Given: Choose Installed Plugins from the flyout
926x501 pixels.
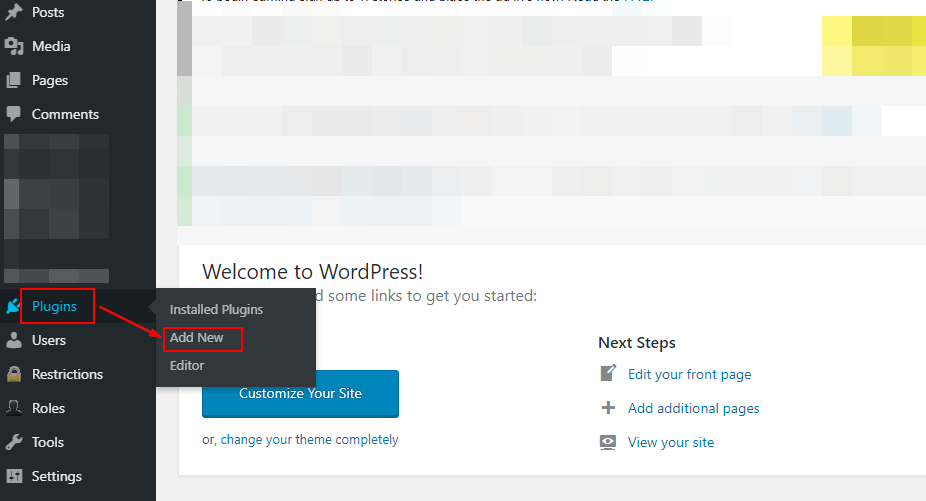Looking at the screenshot, I should point(216,310).
